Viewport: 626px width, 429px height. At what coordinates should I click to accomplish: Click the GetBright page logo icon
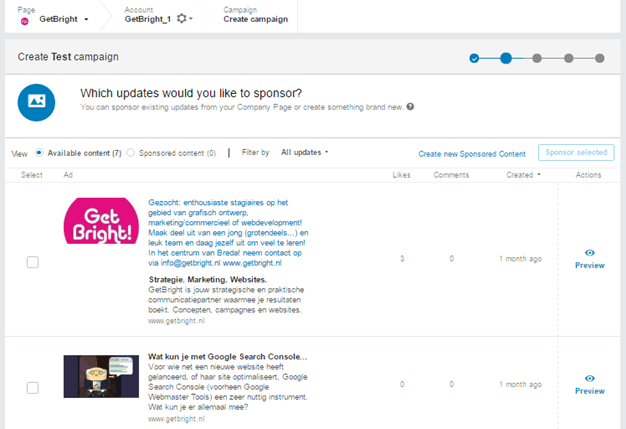[x=24, y=22]
